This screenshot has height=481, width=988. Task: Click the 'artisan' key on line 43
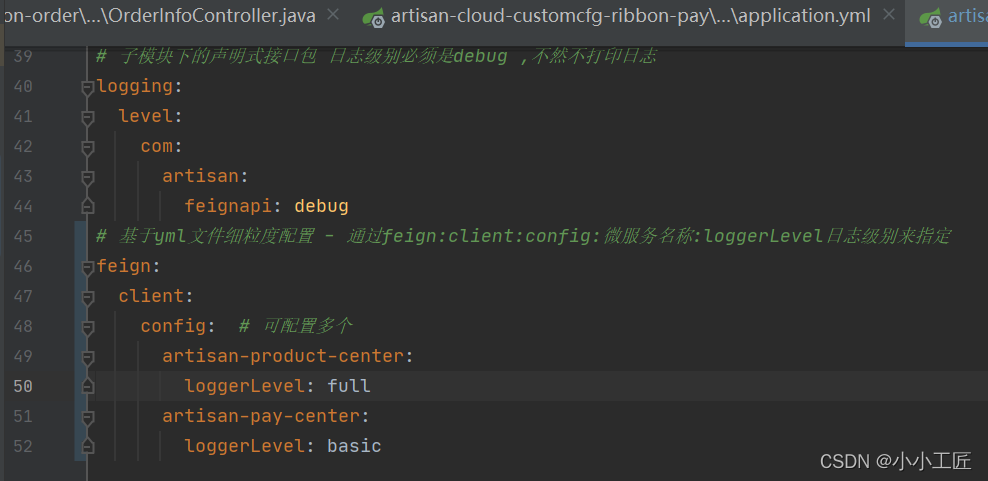pos(200,176)
